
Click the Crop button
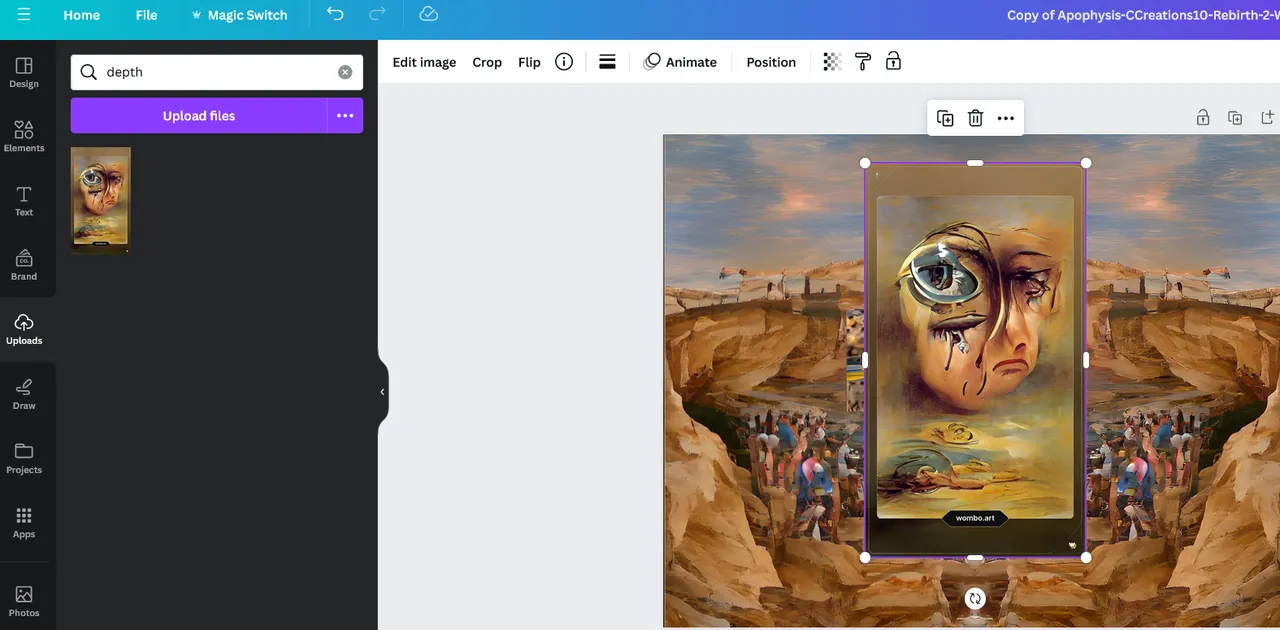pos(487,62)
